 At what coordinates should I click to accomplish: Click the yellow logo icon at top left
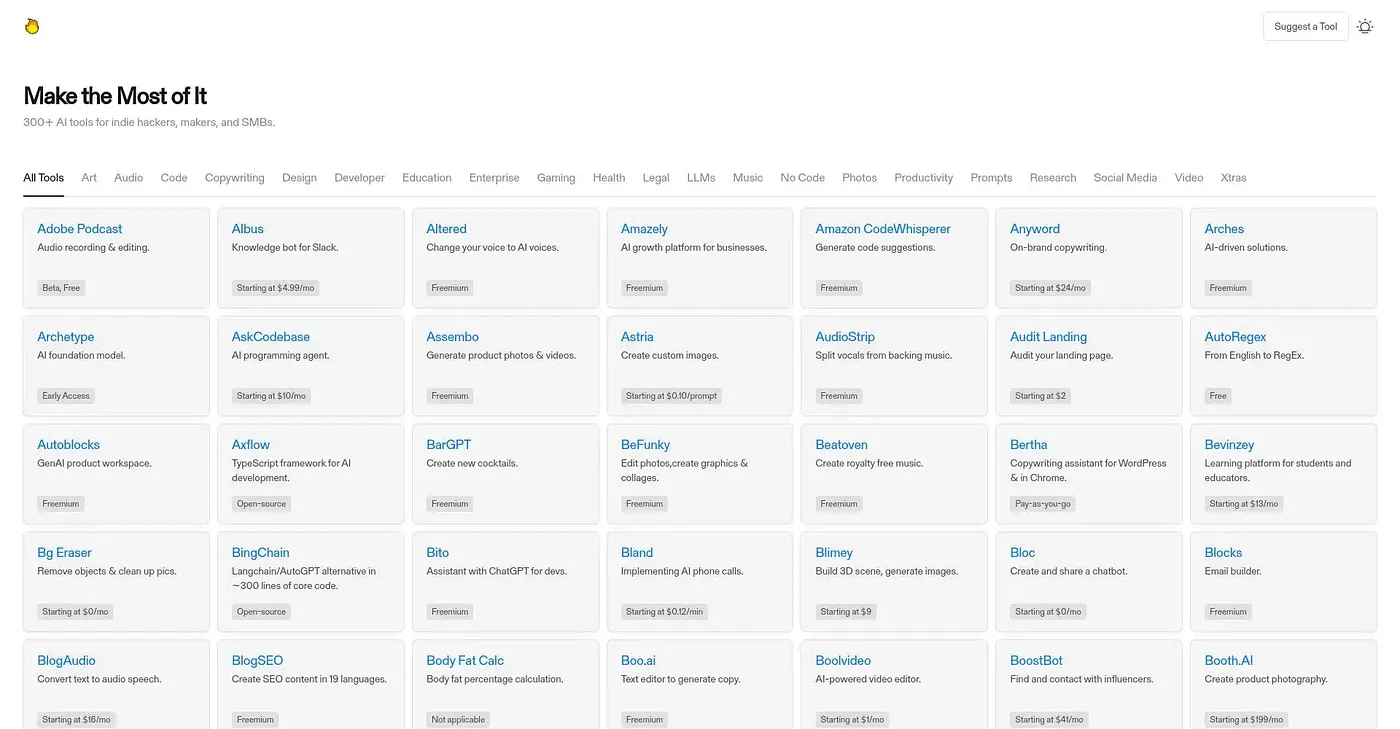pos(32,26)
